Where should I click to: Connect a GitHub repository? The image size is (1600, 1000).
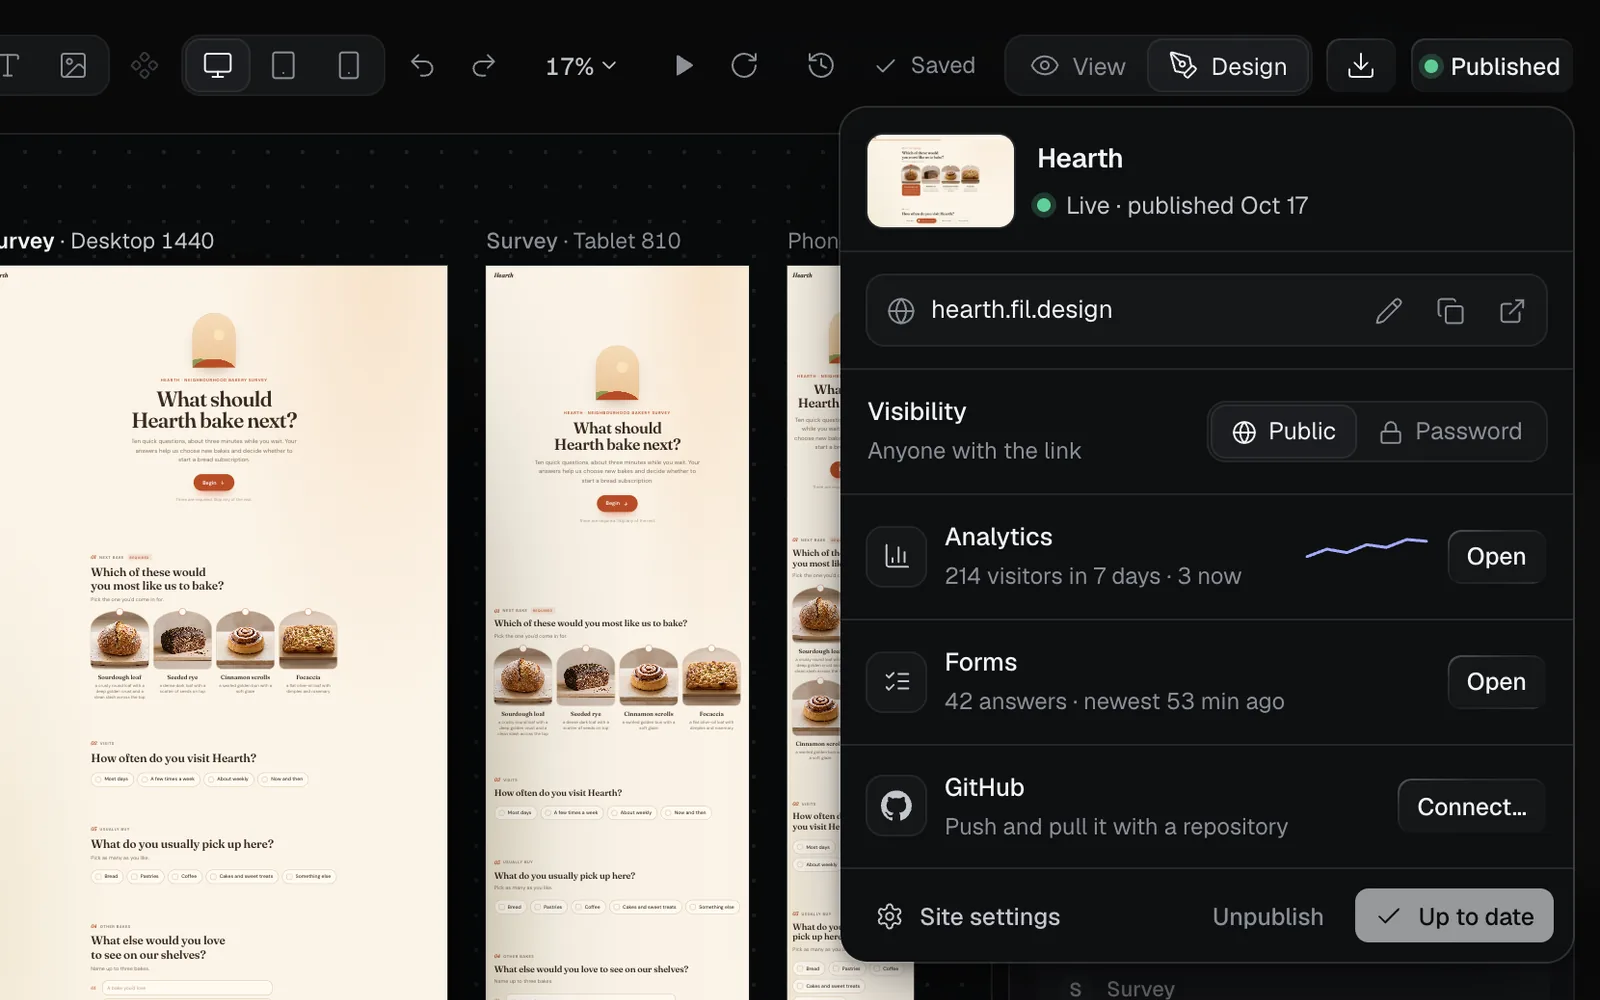[x=1471, y=807]
